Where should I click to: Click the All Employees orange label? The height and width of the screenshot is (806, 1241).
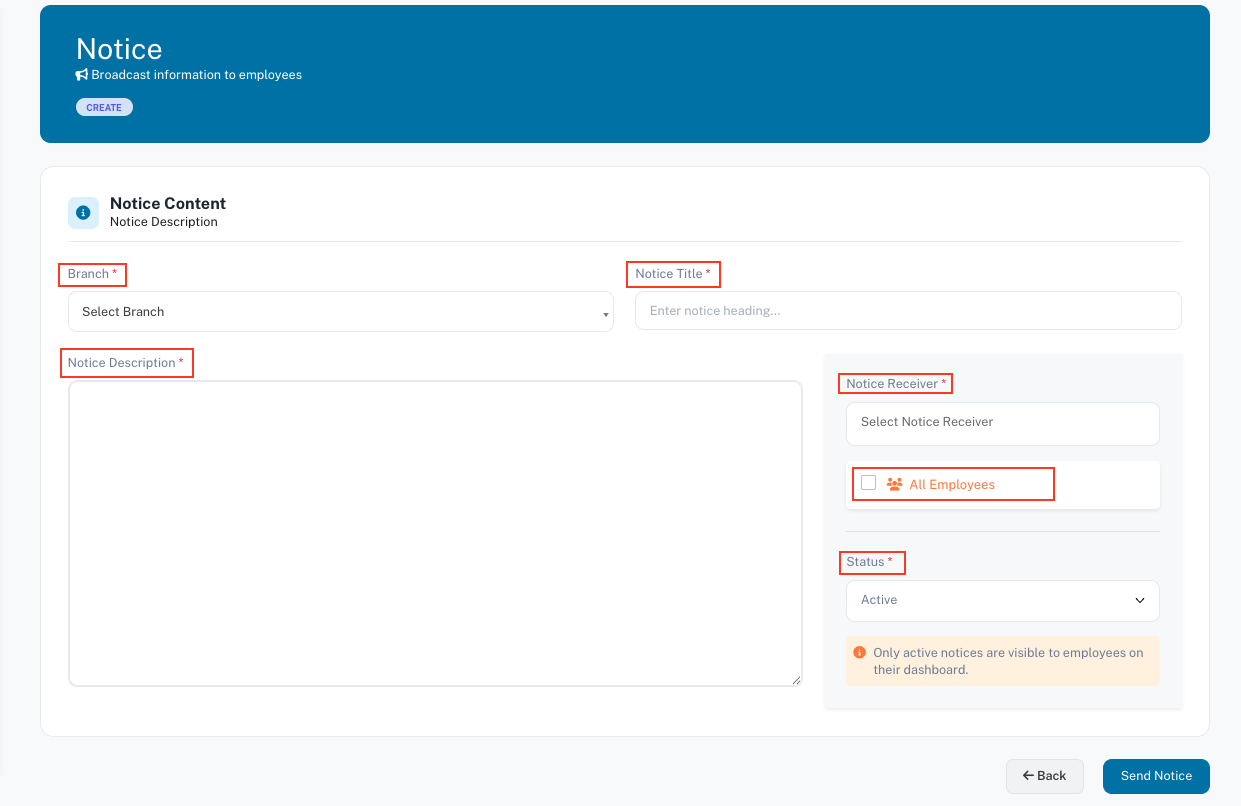point(952,485)
